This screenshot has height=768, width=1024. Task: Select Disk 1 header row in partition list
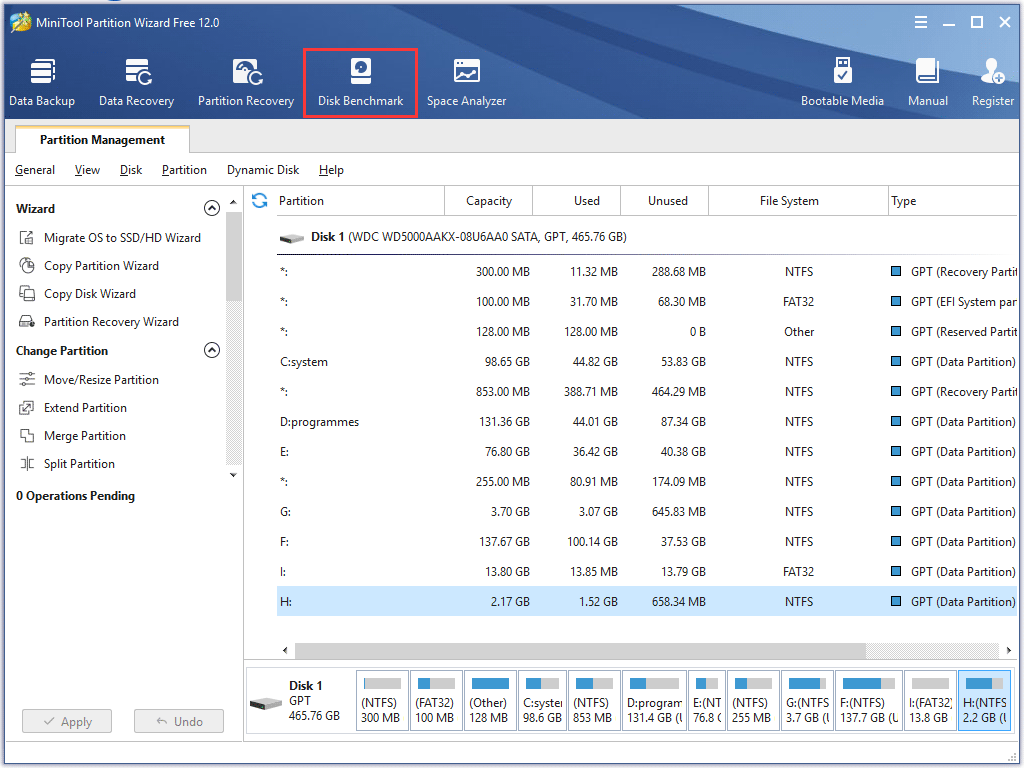(647, 237)
